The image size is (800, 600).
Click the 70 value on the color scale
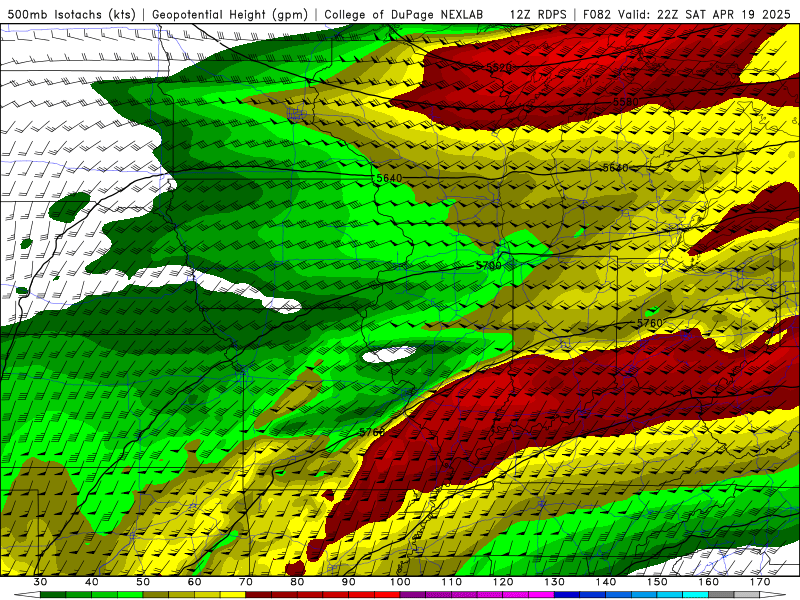[246, 582]
